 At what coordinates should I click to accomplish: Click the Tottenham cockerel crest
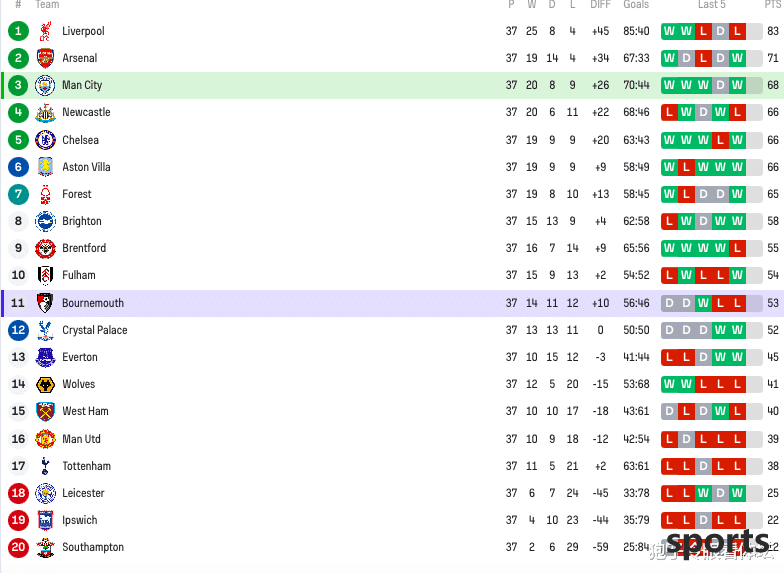[46, 466]
